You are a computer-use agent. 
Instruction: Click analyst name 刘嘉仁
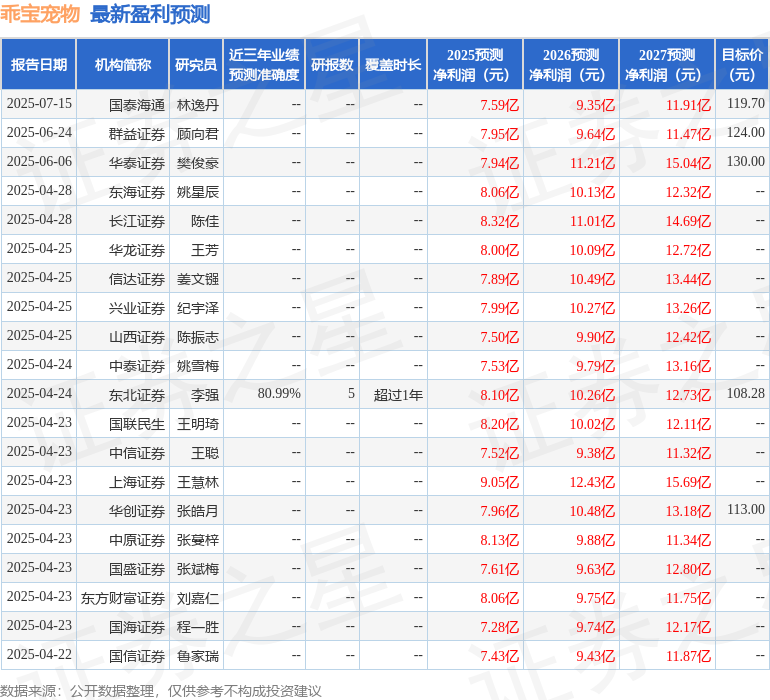[197, 598]
